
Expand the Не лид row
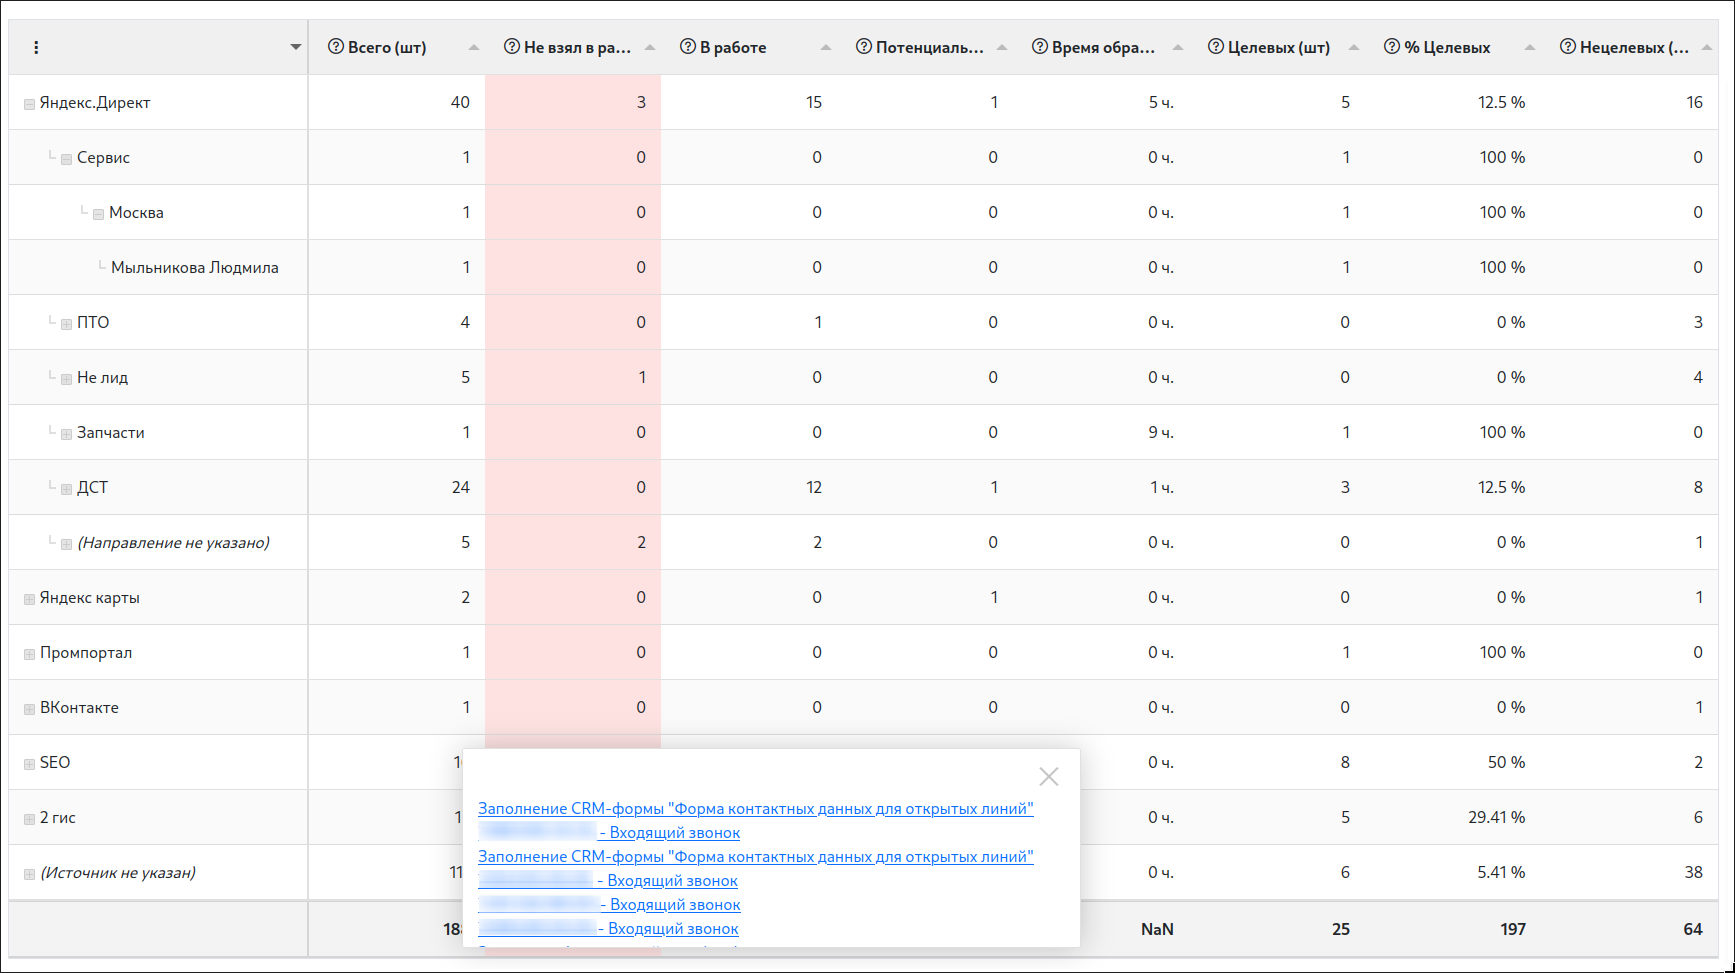67,379
